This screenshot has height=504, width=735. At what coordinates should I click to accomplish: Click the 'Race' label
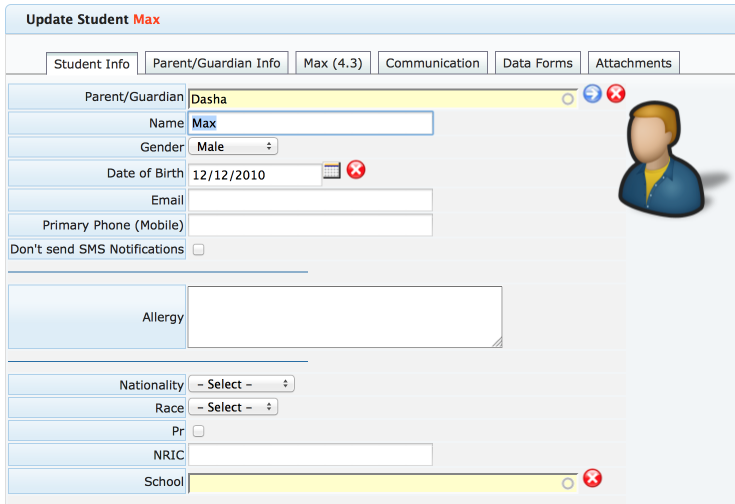(x=170, y=408)
